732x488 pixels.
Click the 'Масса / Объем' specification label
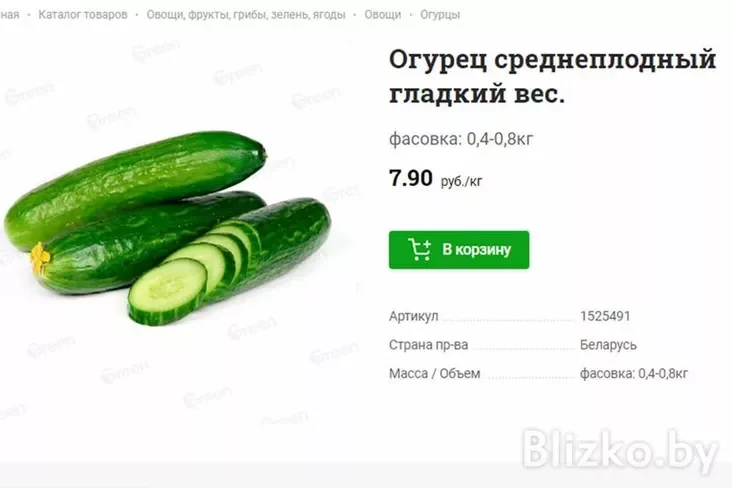click(x=434, y=374)
